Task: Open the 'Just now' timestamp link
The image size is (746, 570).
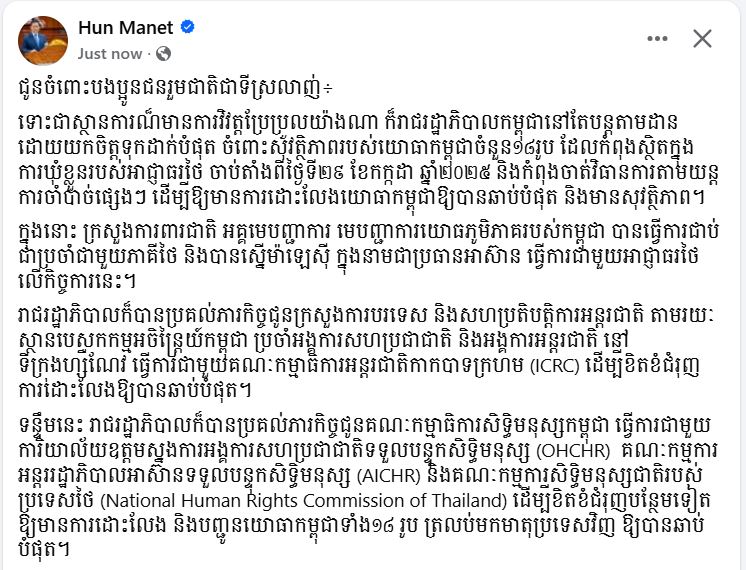Action: tap(110, 54)
